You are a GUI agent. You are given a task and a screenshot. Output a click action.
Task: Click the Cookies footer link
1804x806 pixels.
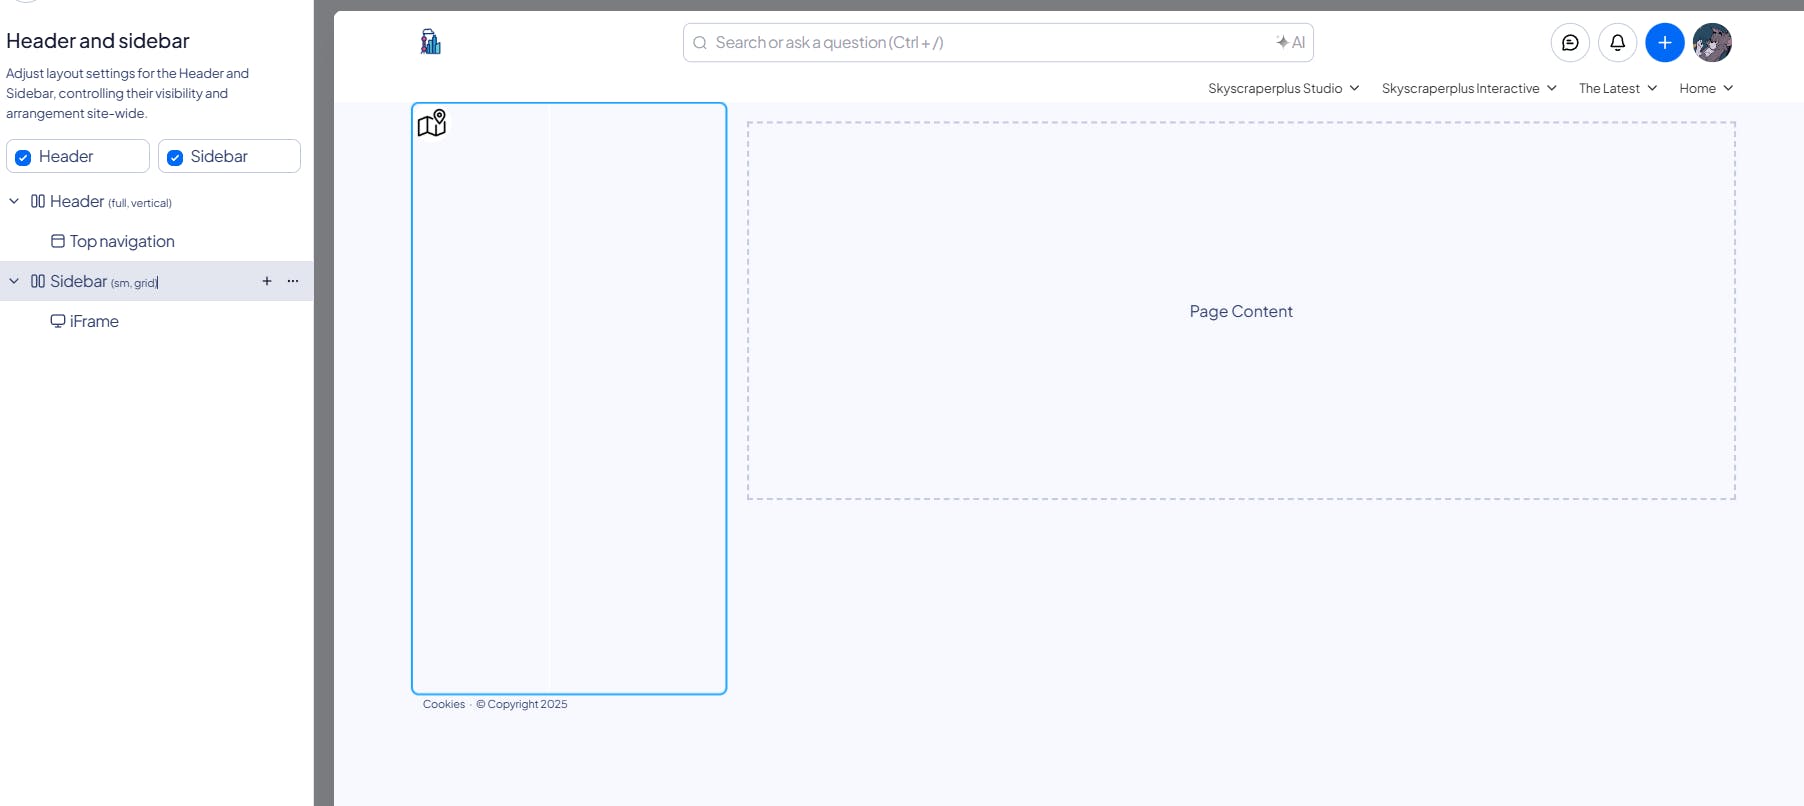point(444,704)
